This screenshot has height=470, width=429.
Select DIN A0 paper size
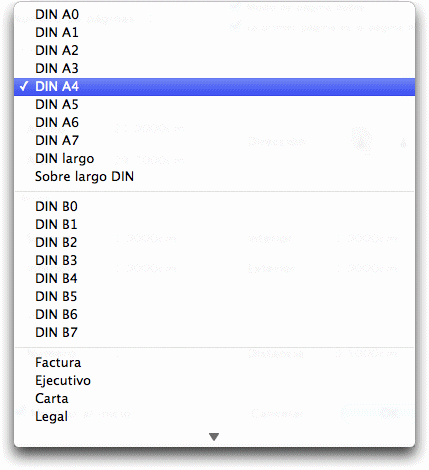(214, 15)
